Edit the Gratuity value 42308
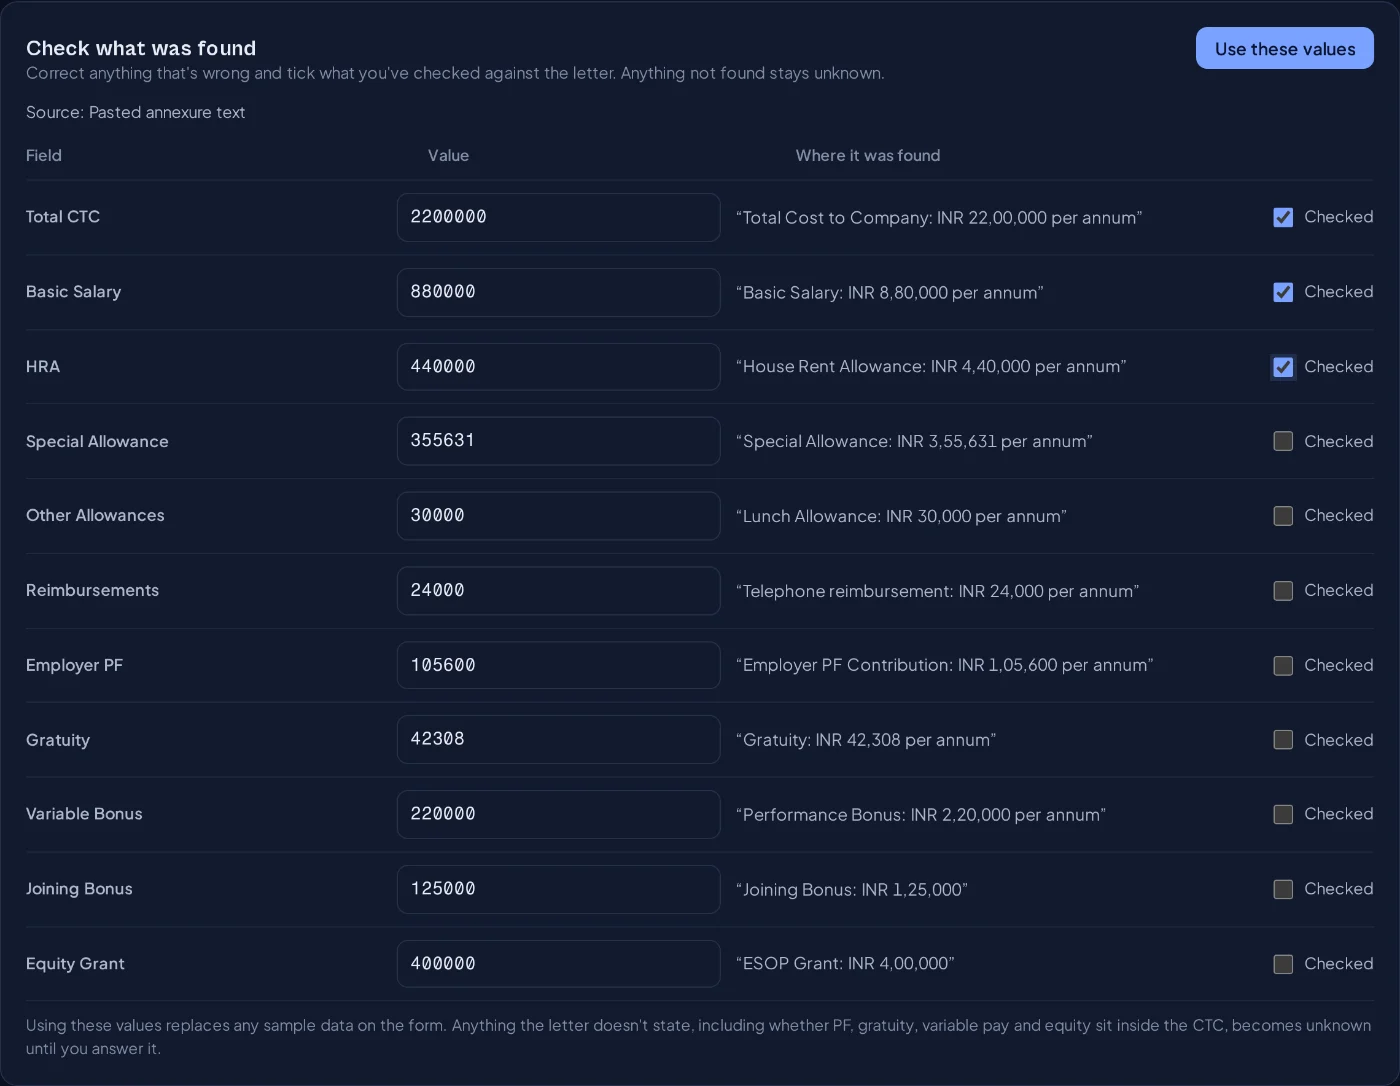The height and width of the screenshot is (1086, 1400). coord(558,740)
